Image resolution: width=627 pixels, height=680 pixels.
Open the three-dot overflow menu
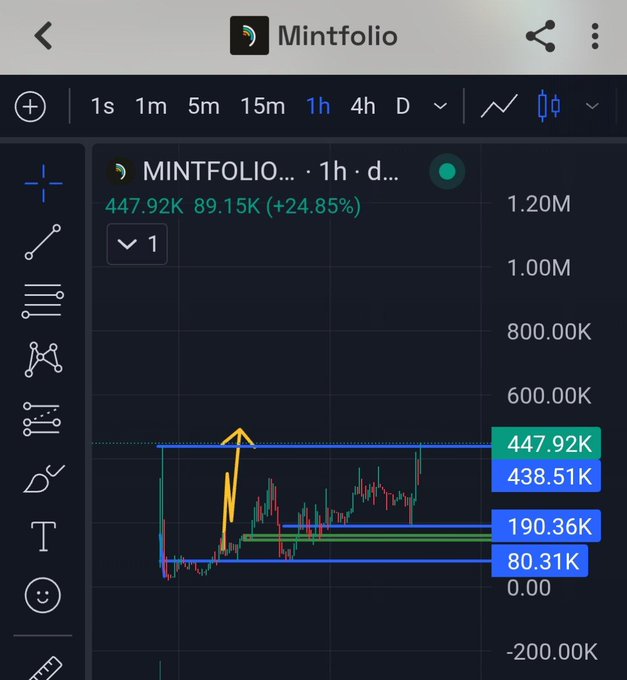[595, 36]
